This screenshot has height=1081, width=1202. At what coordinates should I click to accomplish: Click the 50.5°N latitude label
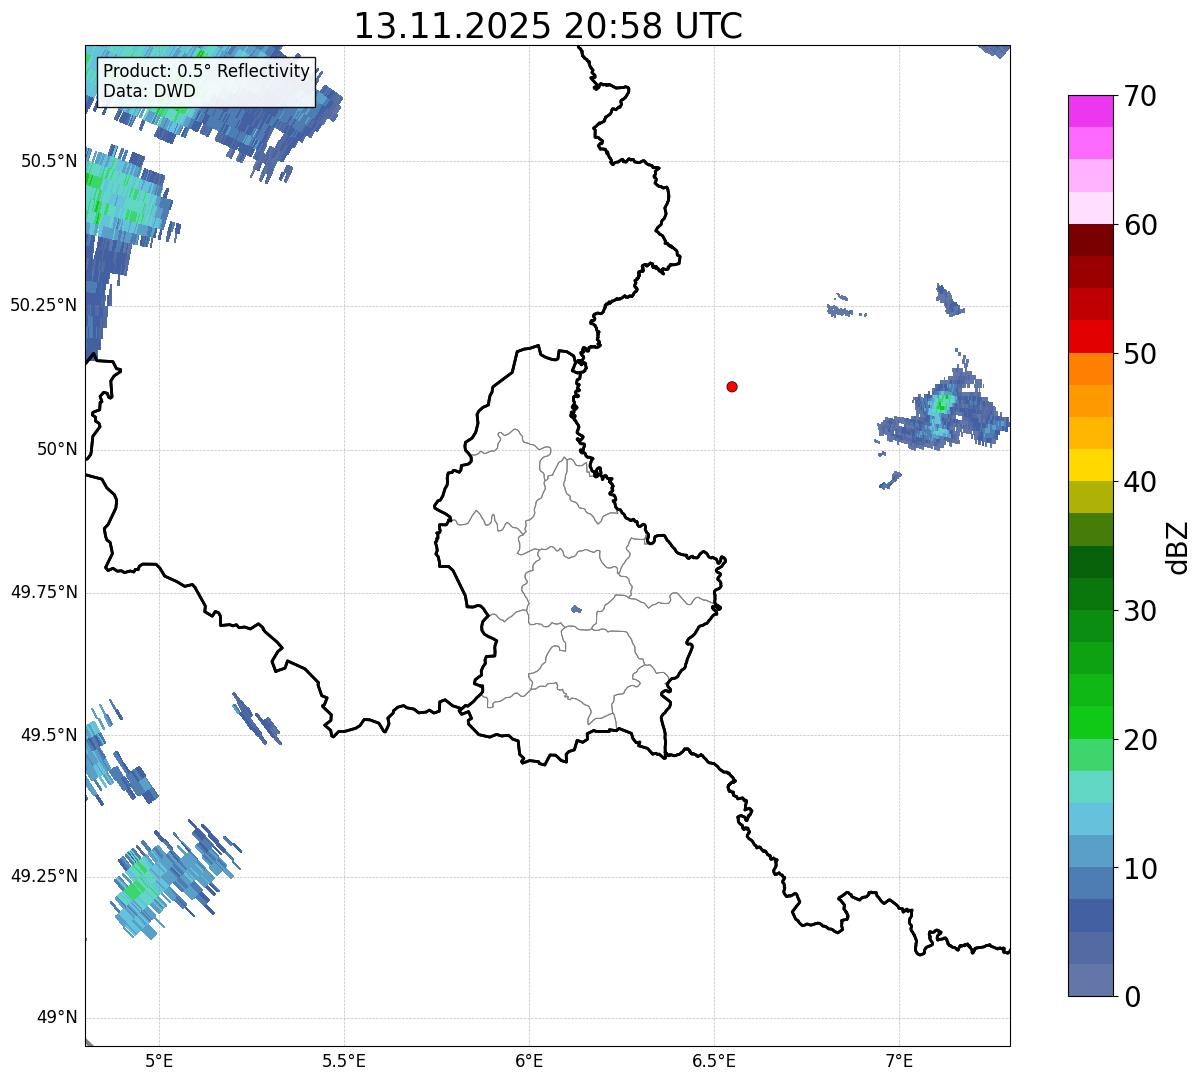[48, 161]
